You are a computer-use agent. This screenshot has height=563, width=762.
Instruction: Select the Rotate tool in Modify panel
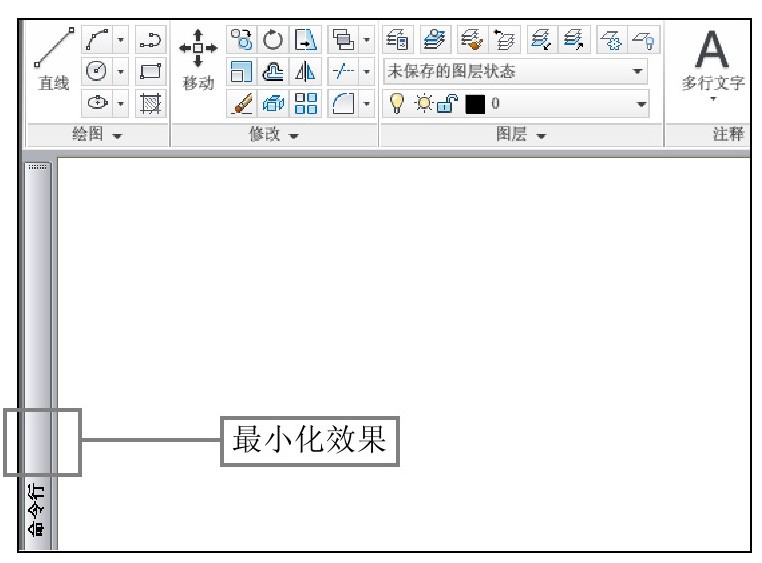pos(273,41)
